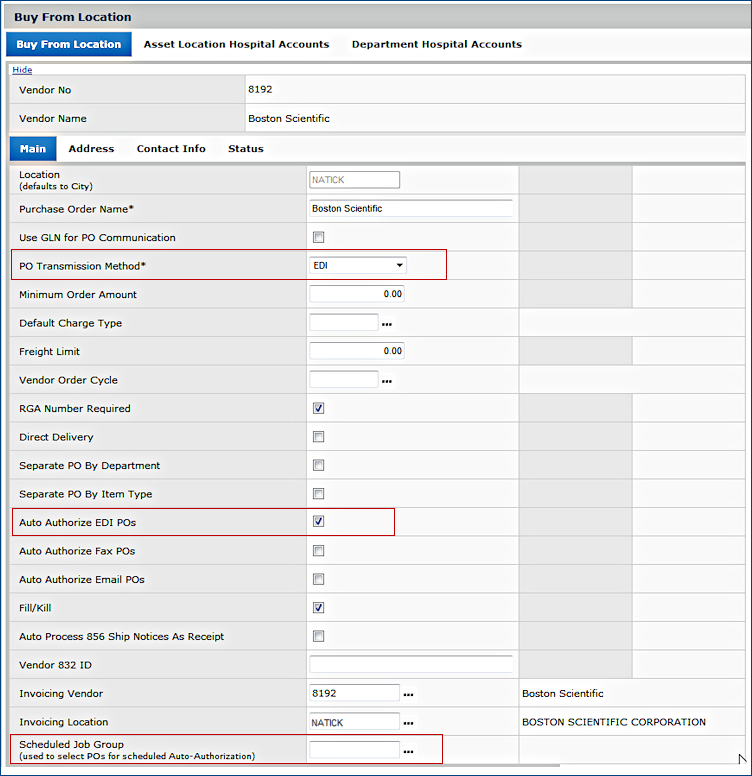The width and height of the screenshot is (752, 776).
Task: Open Department Hospital Accounts tab
Action: point(436,45)
